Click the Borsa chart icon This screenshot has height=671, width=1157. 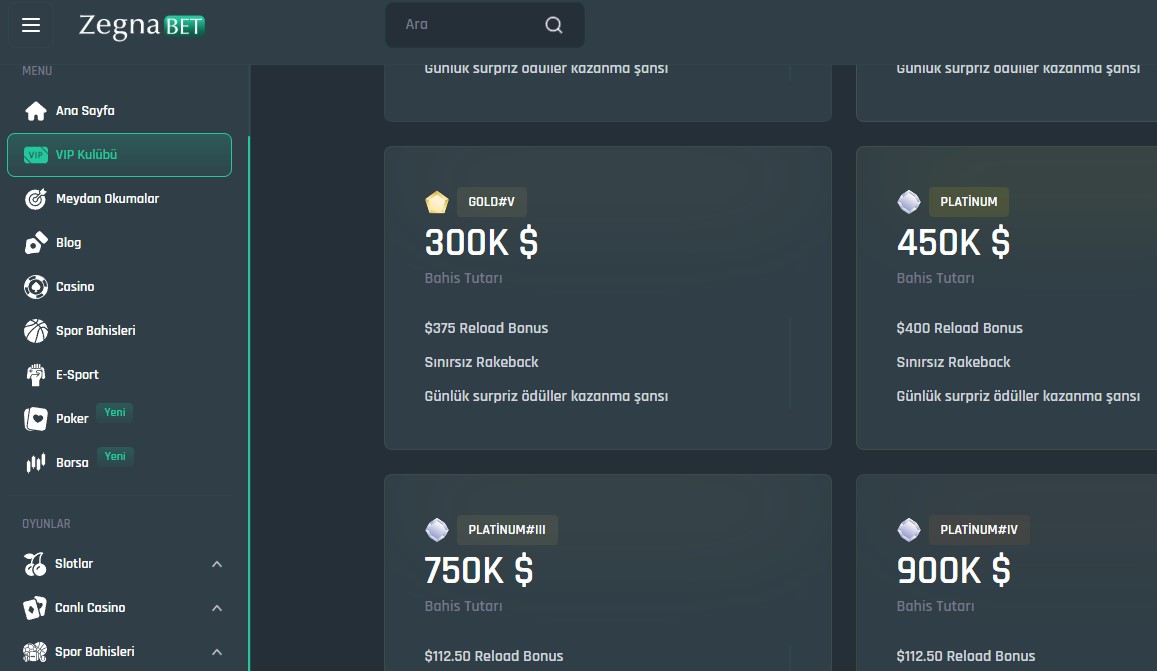tap(35, 462)
